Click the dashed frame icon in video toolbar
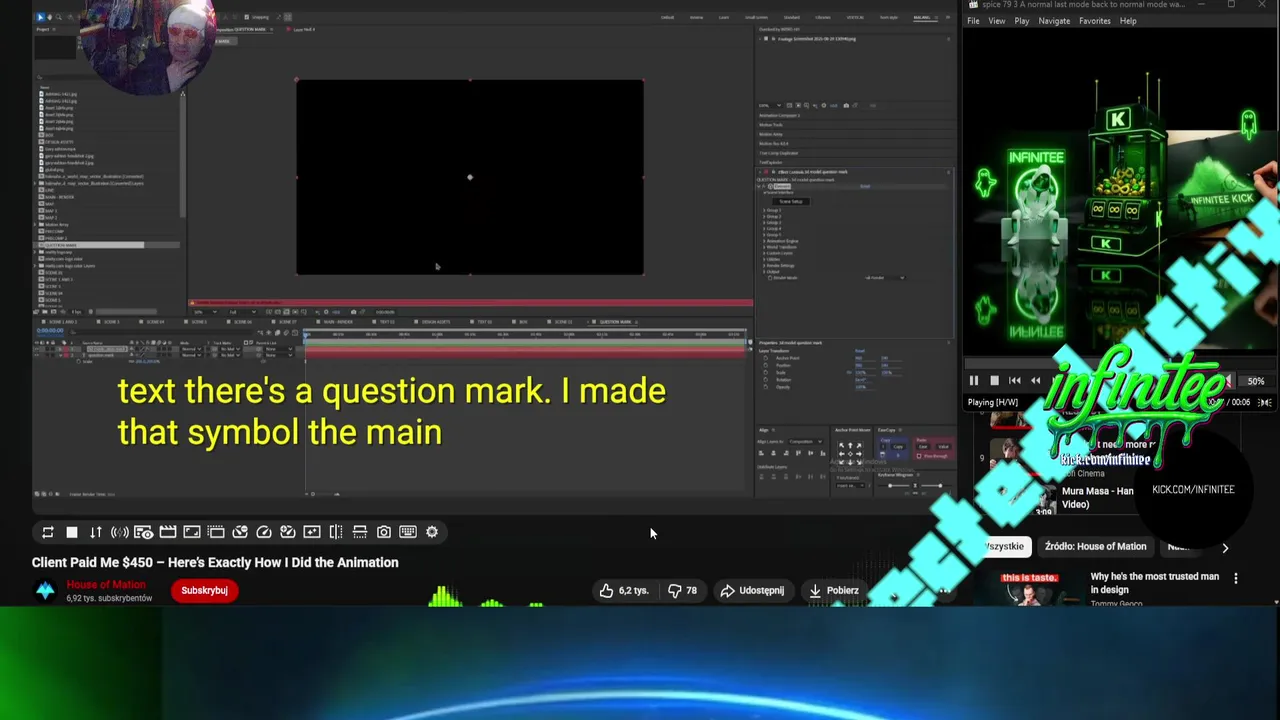This screenshot has width=1280, height=720. coord(216,532)
